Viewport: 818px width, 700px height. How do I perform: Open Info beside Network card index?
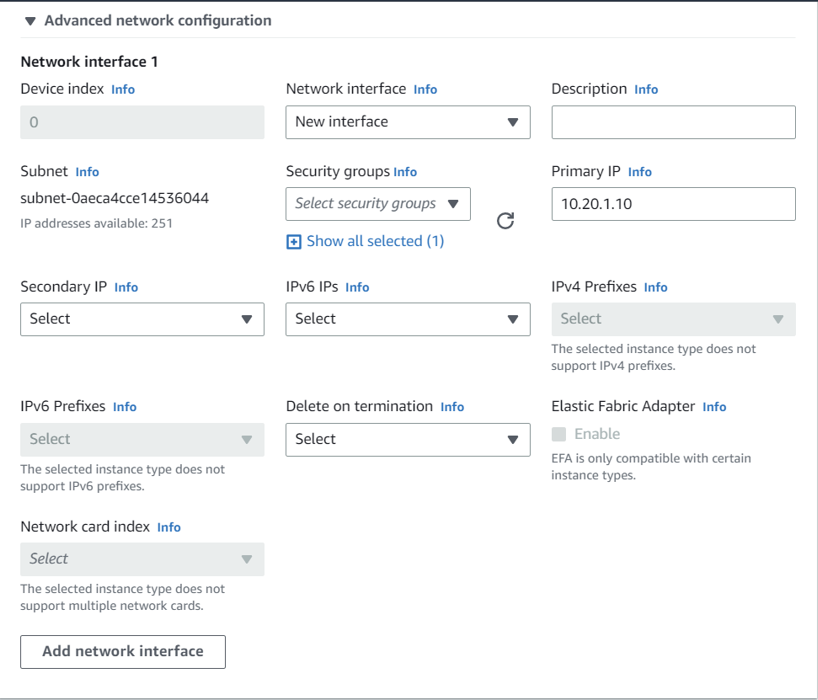(169, 527)
